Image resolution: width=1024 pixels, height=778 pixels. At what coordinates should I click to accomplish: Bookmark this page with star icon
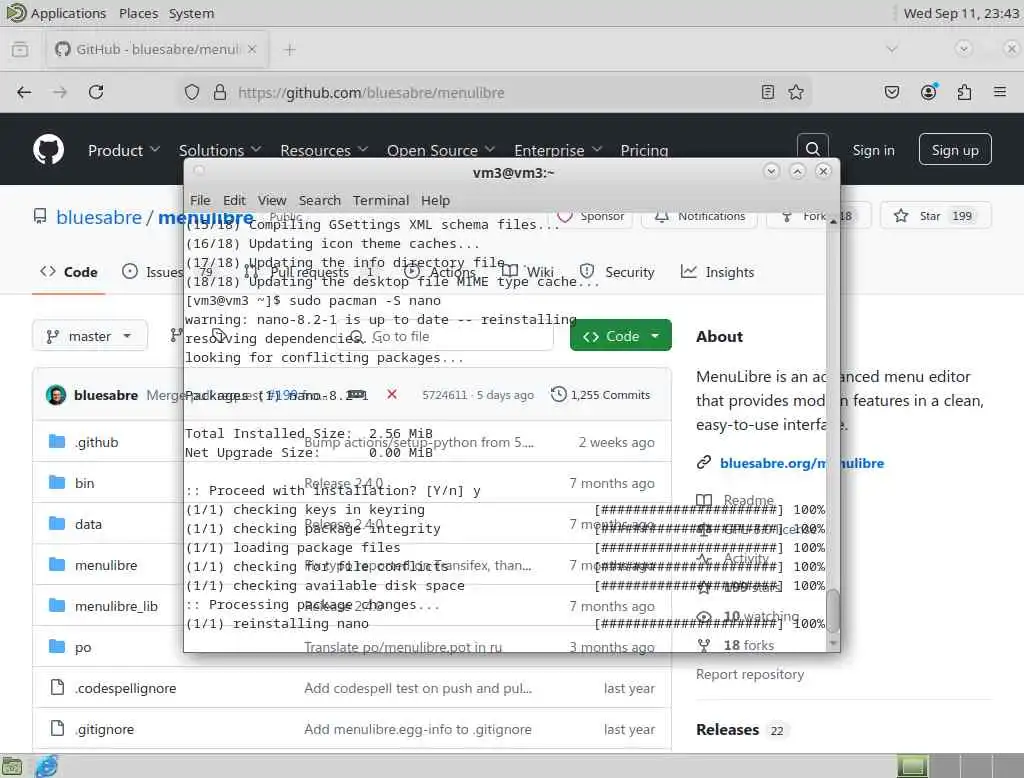(795, 92)
